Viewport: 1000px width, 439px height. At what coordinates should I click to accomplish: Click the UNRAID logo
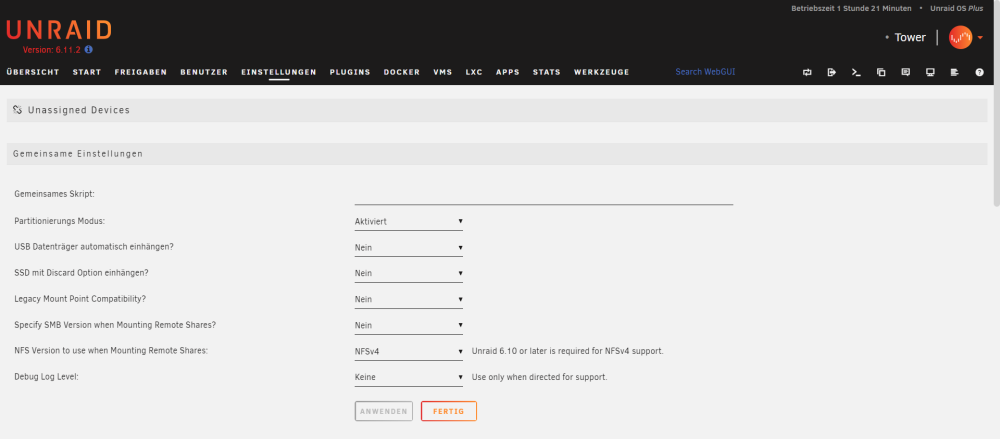coord(59,30)
